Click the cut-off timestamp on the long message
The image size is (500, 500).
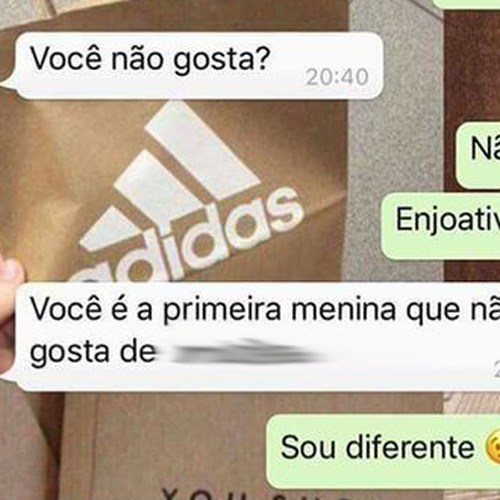[x=497, y=369]
